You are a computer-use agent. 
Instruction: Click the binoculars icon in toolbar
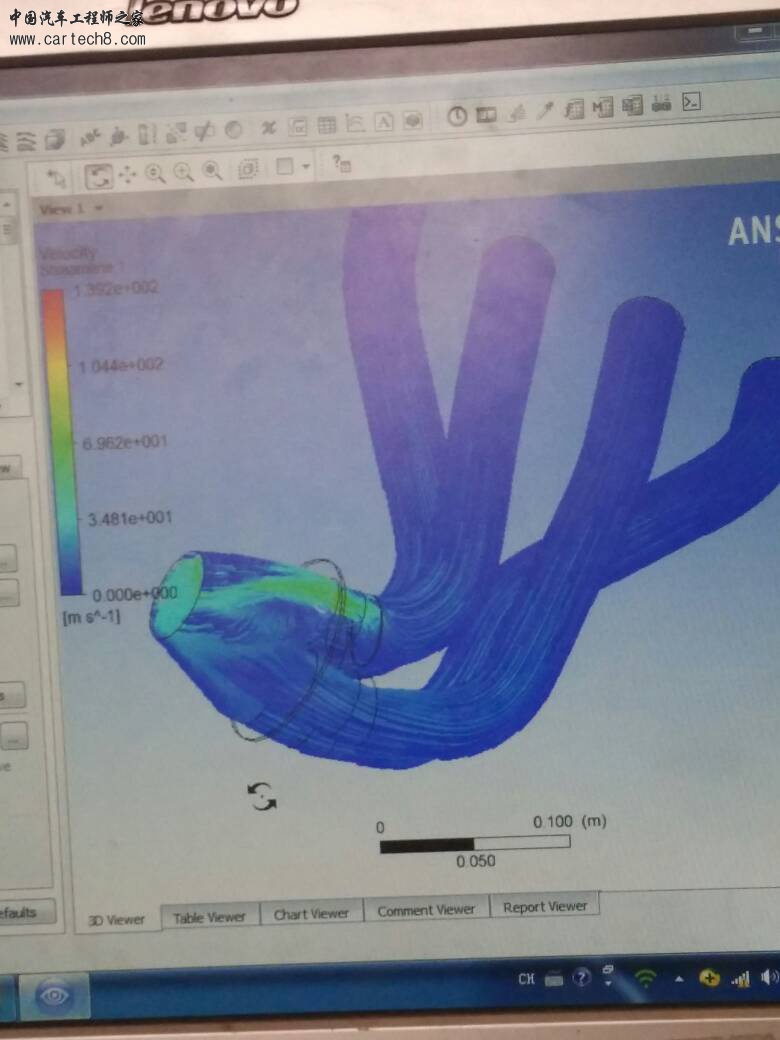(661, 103)
